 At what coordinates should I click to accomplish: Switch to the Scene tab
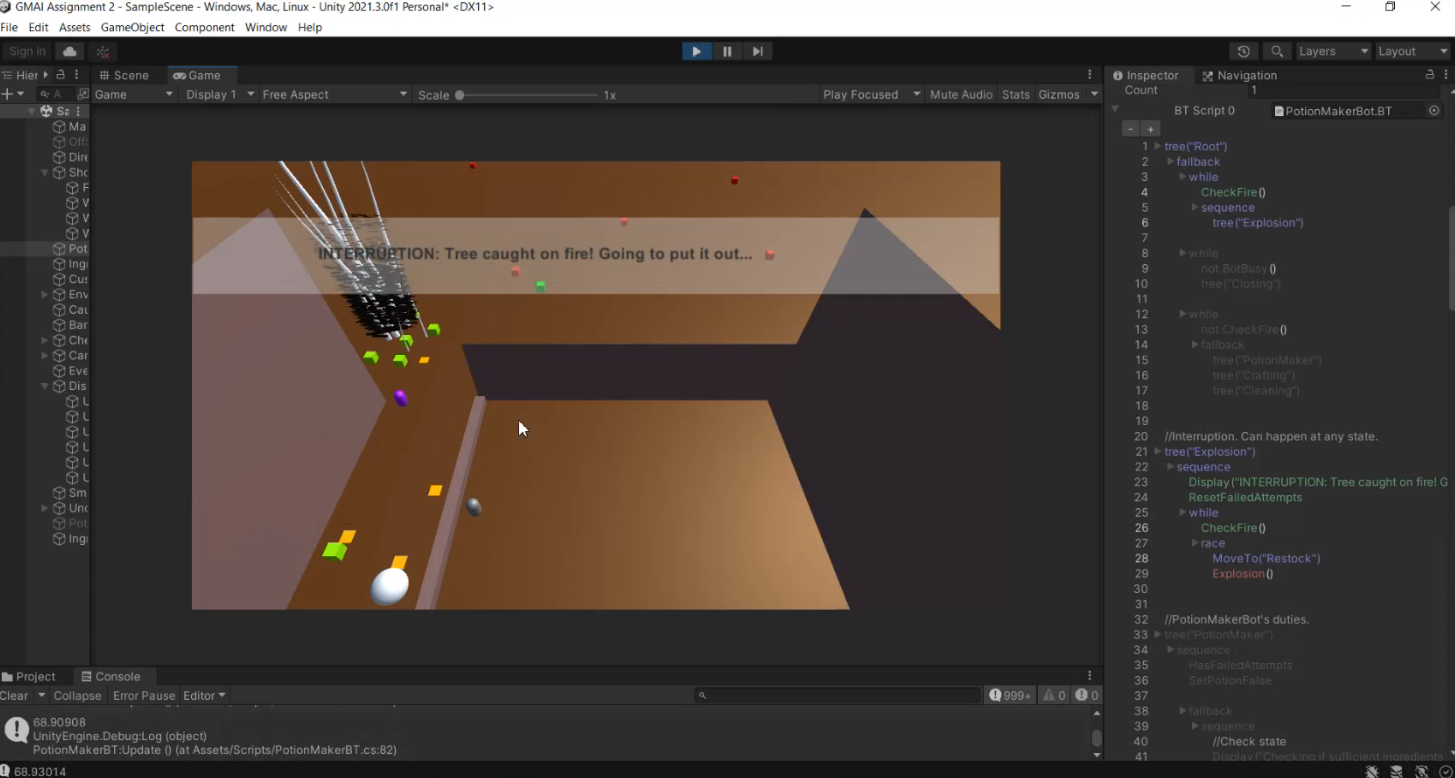click(x=124, y=75)
